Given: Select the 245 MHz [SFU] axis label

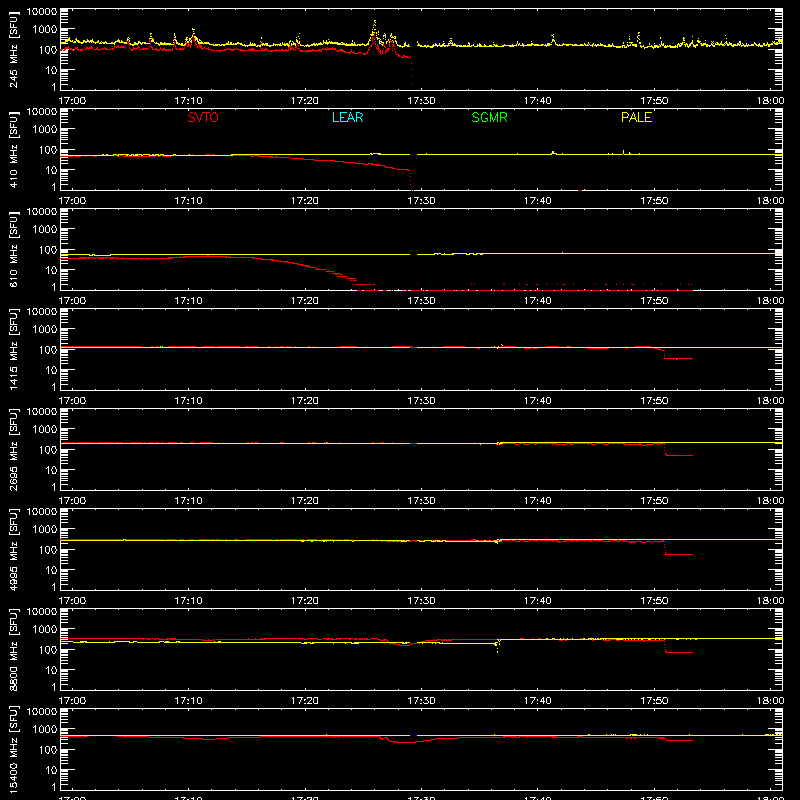Looking at the screenshot, I should (13, 49).
